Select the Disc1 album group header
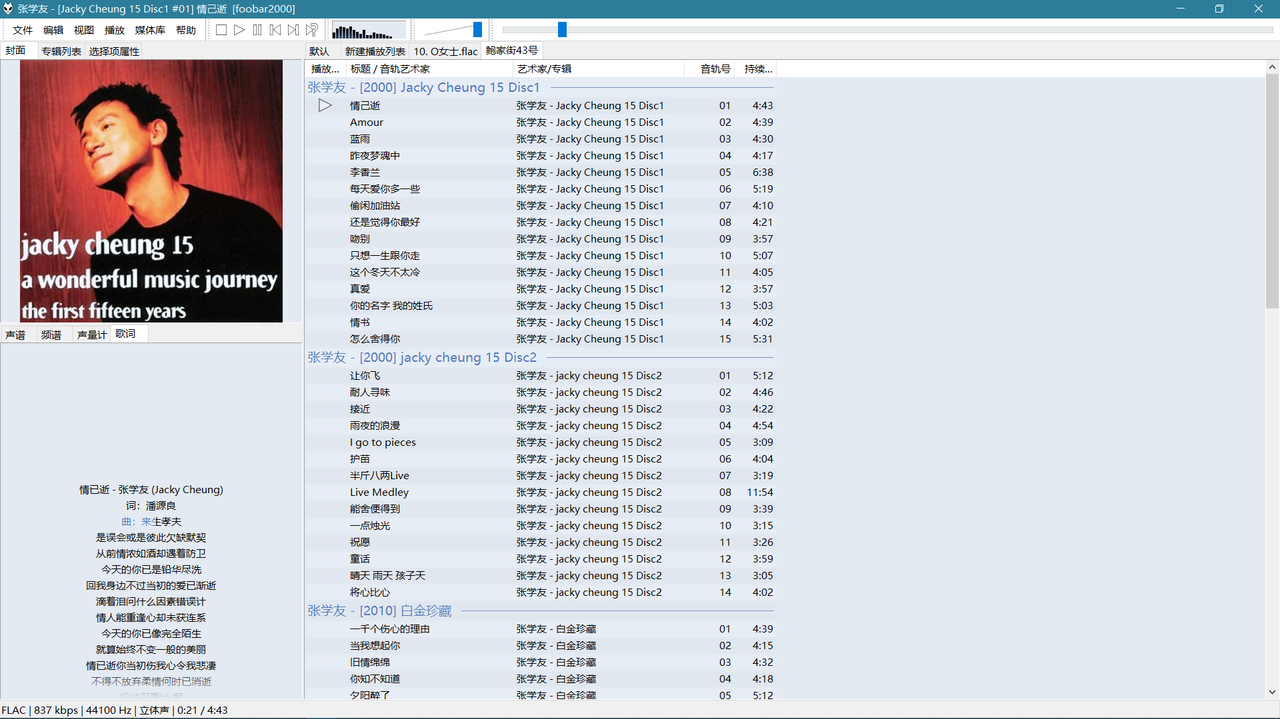Image resolution: width=1280 pixels, height=719 pixels. coord(540,87)
